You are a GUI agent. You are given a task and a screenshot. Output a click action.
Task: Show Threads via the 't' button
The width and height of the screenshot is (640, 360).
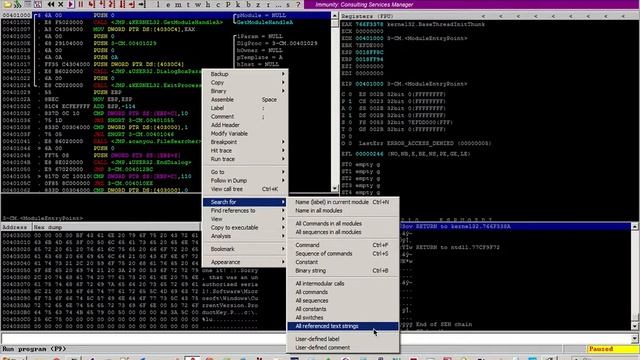click(x=188, y=4)
